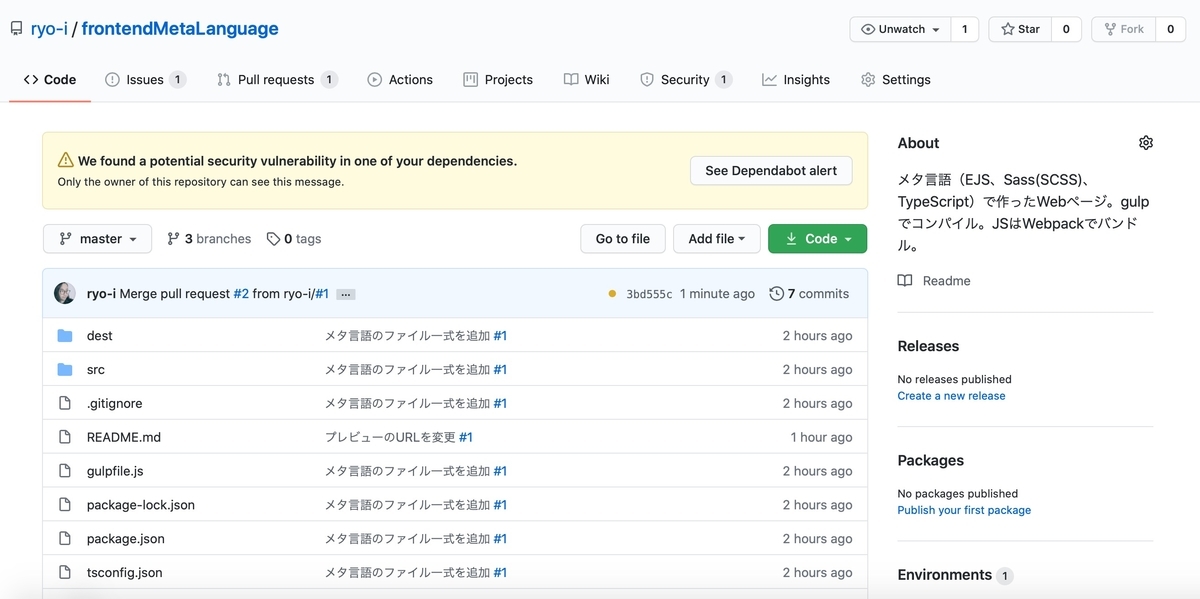Click the README.md file icon
Screen dimensions: 1200x599
click(65, 437)
